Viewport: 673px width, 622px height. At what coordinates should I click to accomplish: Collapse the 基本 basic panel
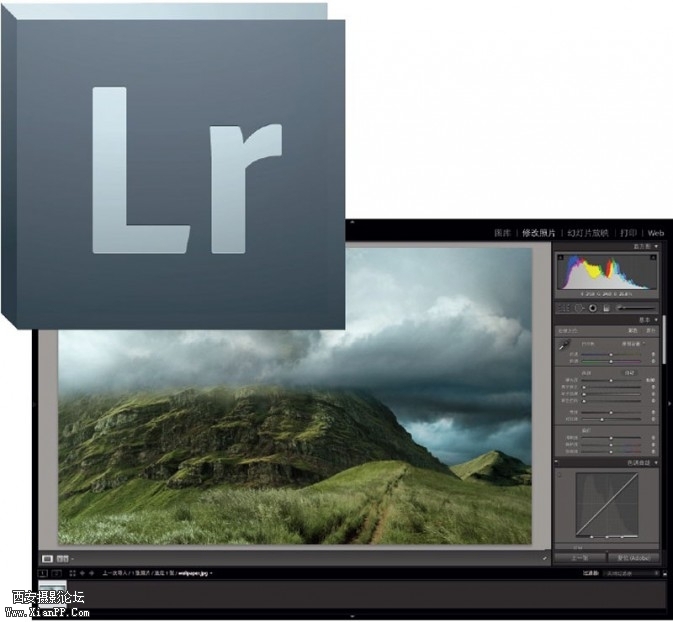click(656, 319)
